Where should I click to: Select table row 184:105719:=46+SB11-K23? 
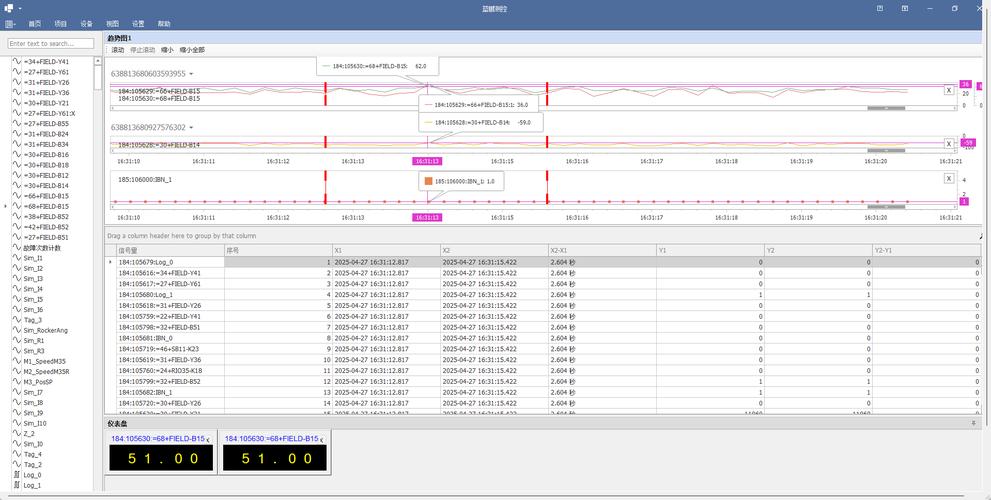(x=549, y=349)
